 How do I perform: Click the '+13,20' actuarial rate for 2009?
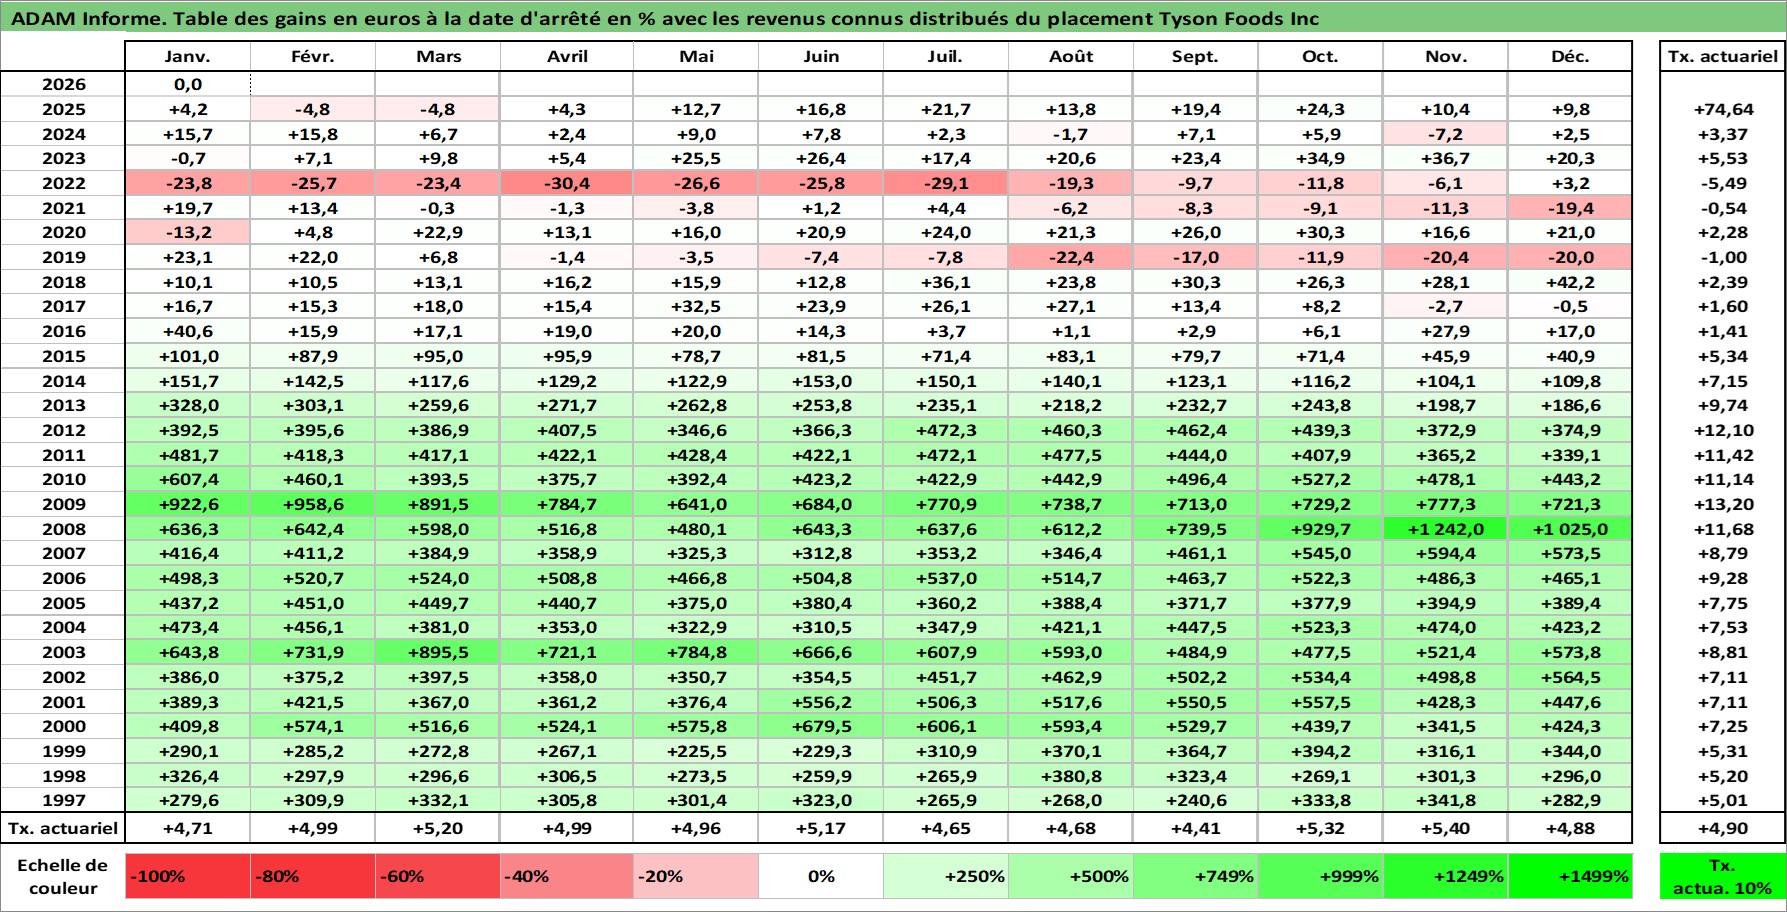[x=1722, y=504]
